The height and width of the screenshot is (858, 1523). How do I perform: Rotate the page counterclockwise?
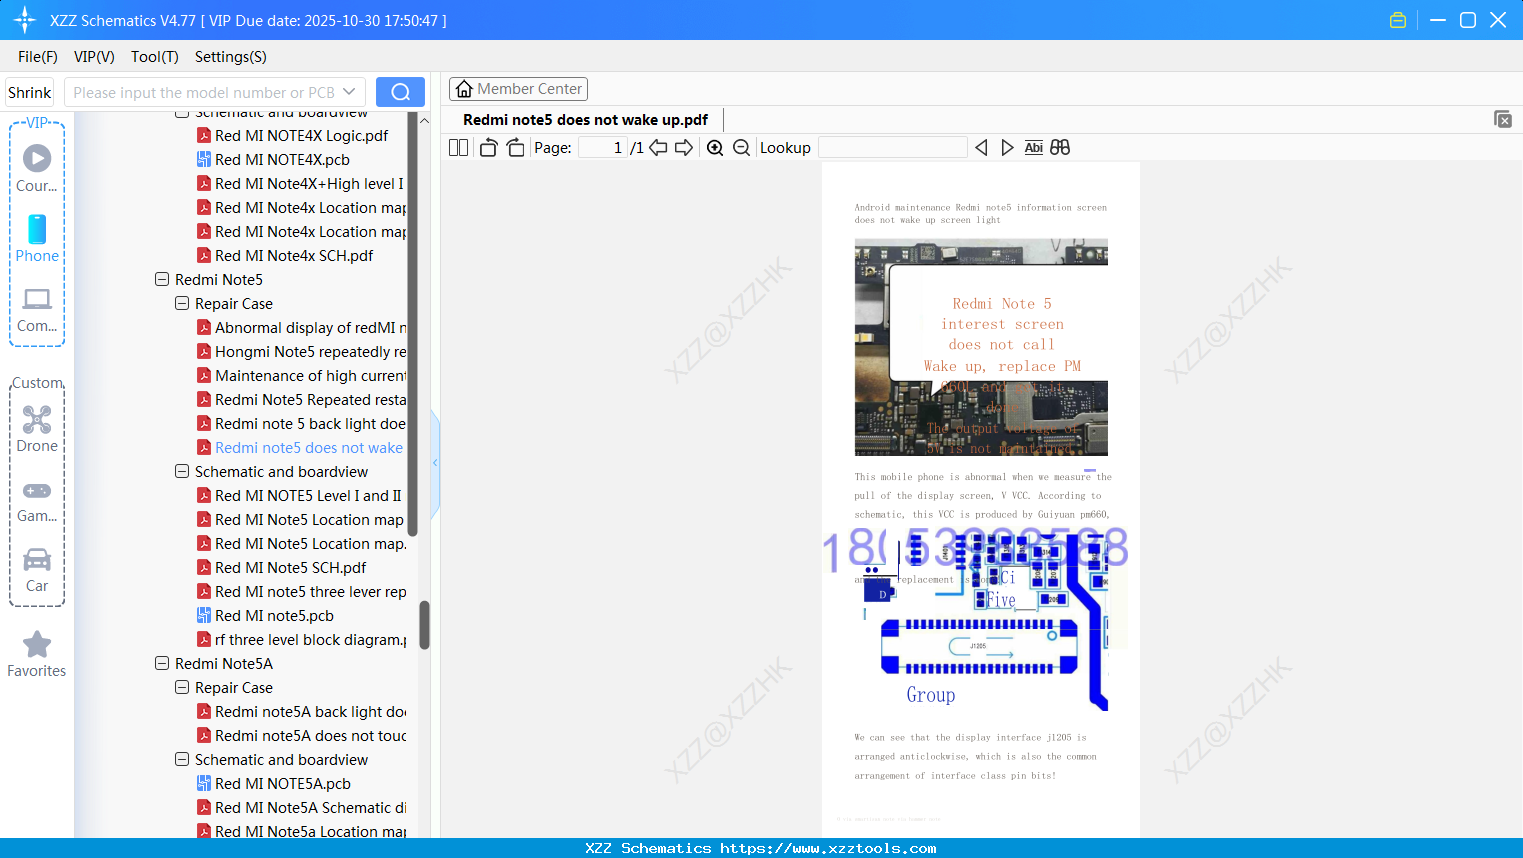click(488, 148)
